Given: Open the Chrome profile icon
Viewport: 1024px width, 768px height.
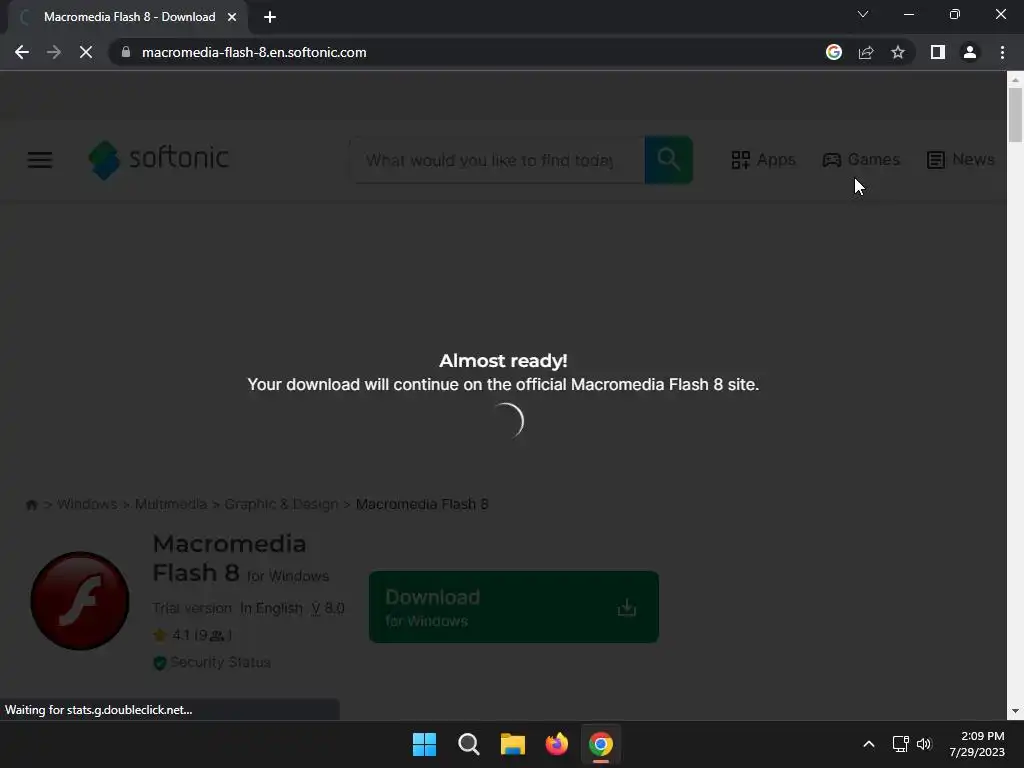Looking at the screenshot, I should tap(970, 52).
